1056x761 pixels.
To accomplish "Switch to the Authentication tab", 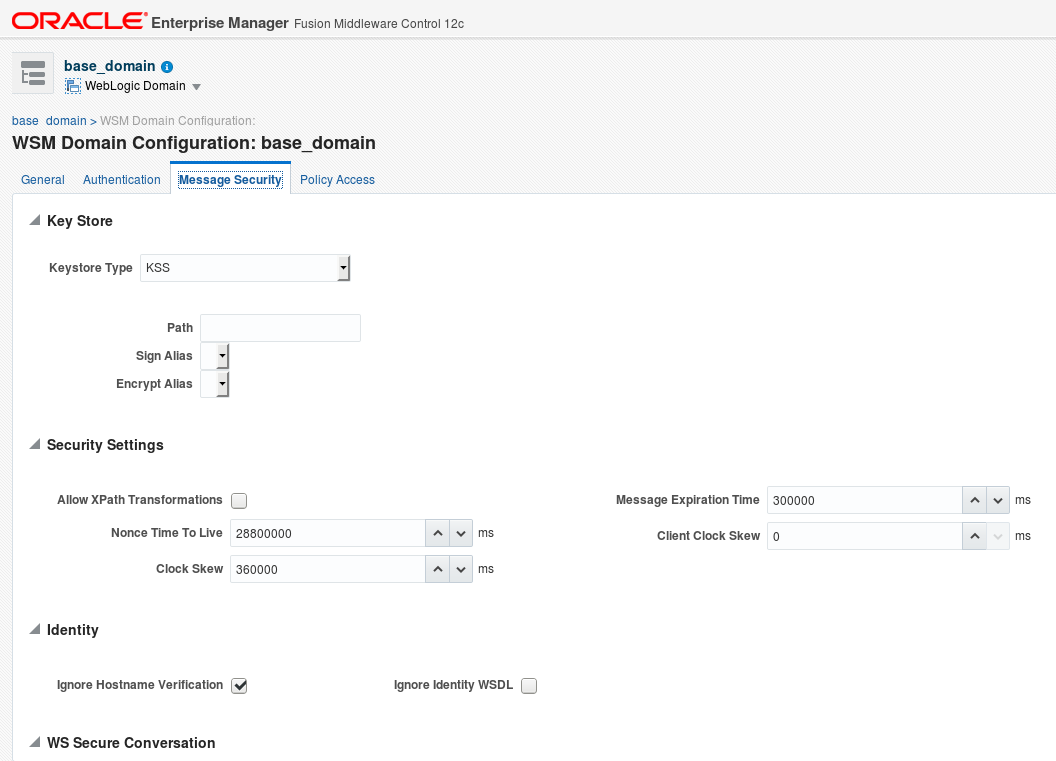I will tap(122, 180).
